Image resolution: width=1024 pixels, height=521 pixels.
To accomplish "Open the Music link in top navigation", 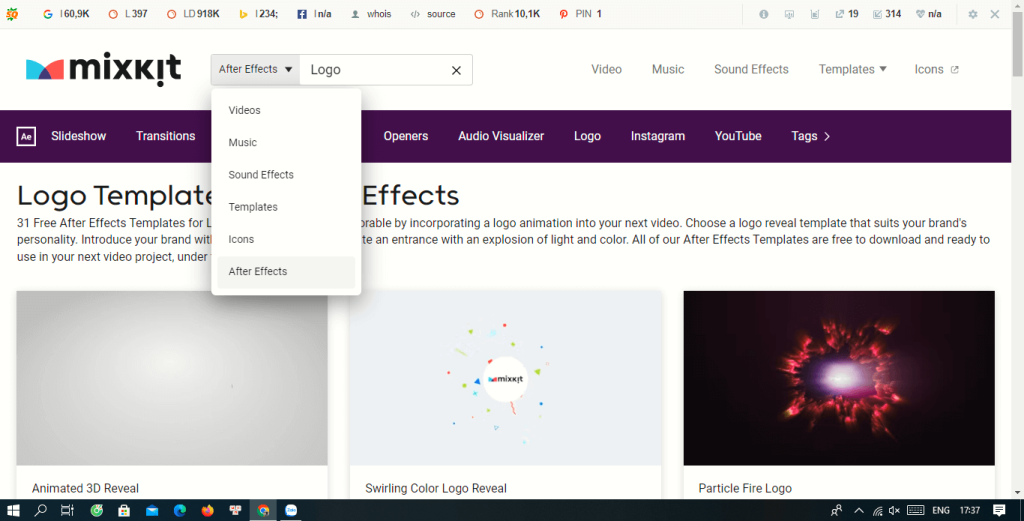I will pyautogui.click(x=667, y=69).
